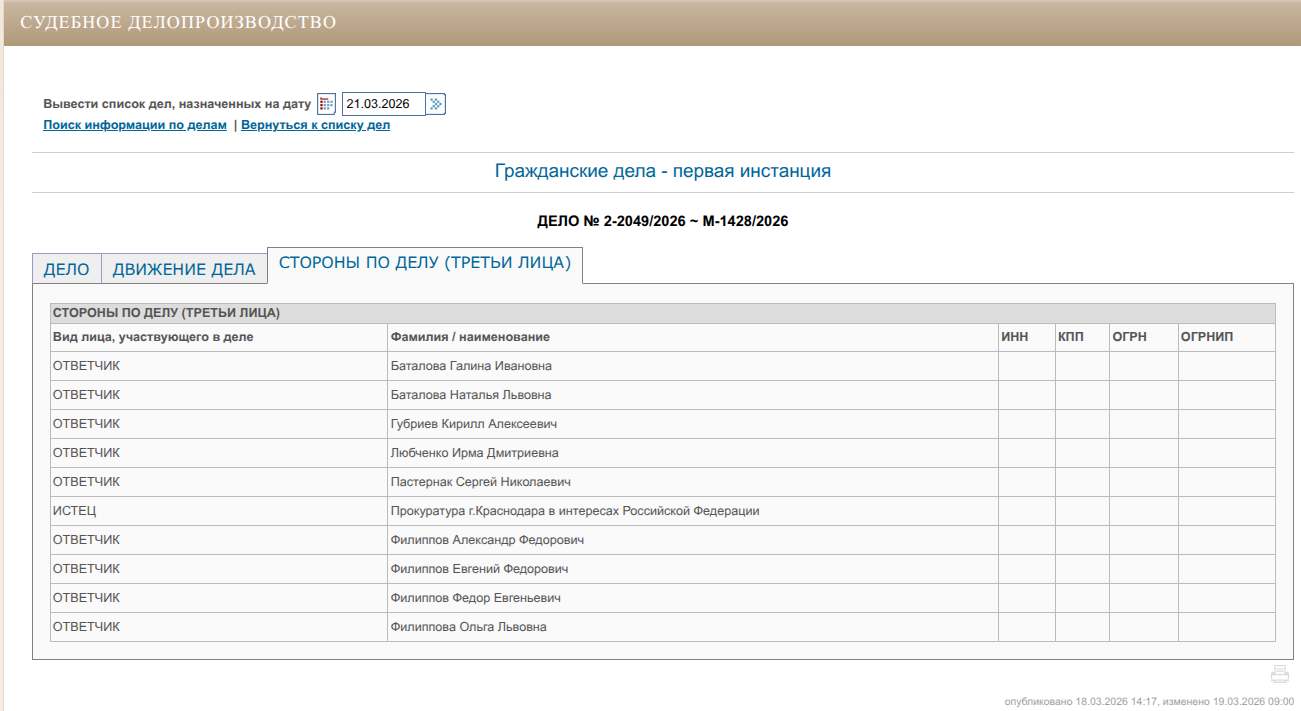This screenshot has width=1301, height=711.
Task: Follow the 'Вернуться к списку дел' link
Action: [x=315, y=125]
